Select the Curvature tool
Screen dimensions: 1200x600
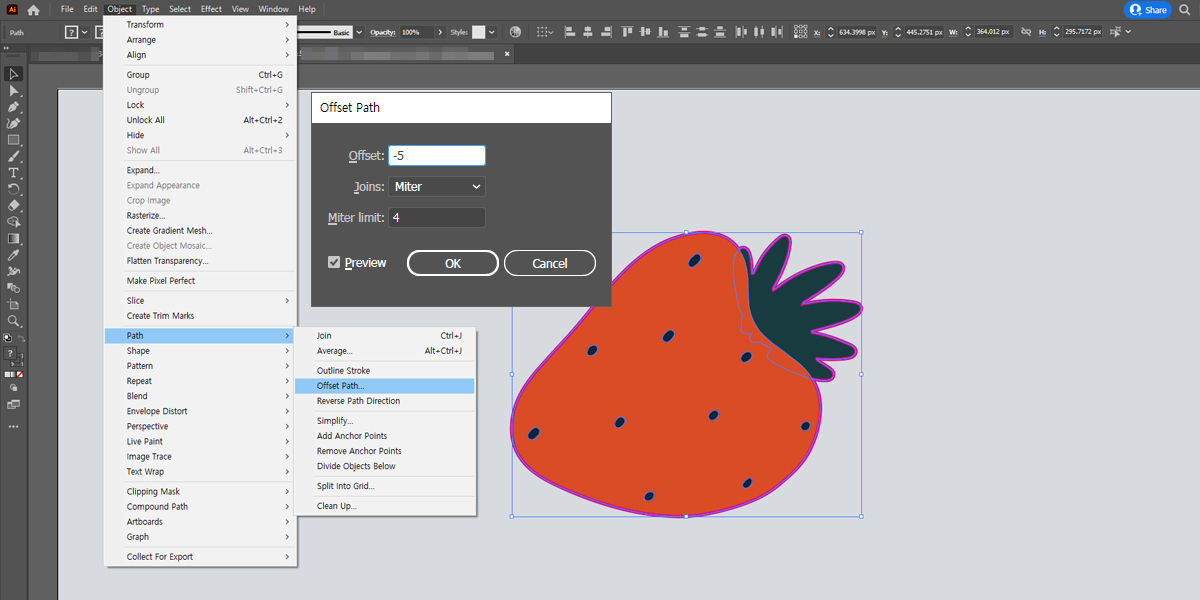pyautogui.click(x=14, y=123)
